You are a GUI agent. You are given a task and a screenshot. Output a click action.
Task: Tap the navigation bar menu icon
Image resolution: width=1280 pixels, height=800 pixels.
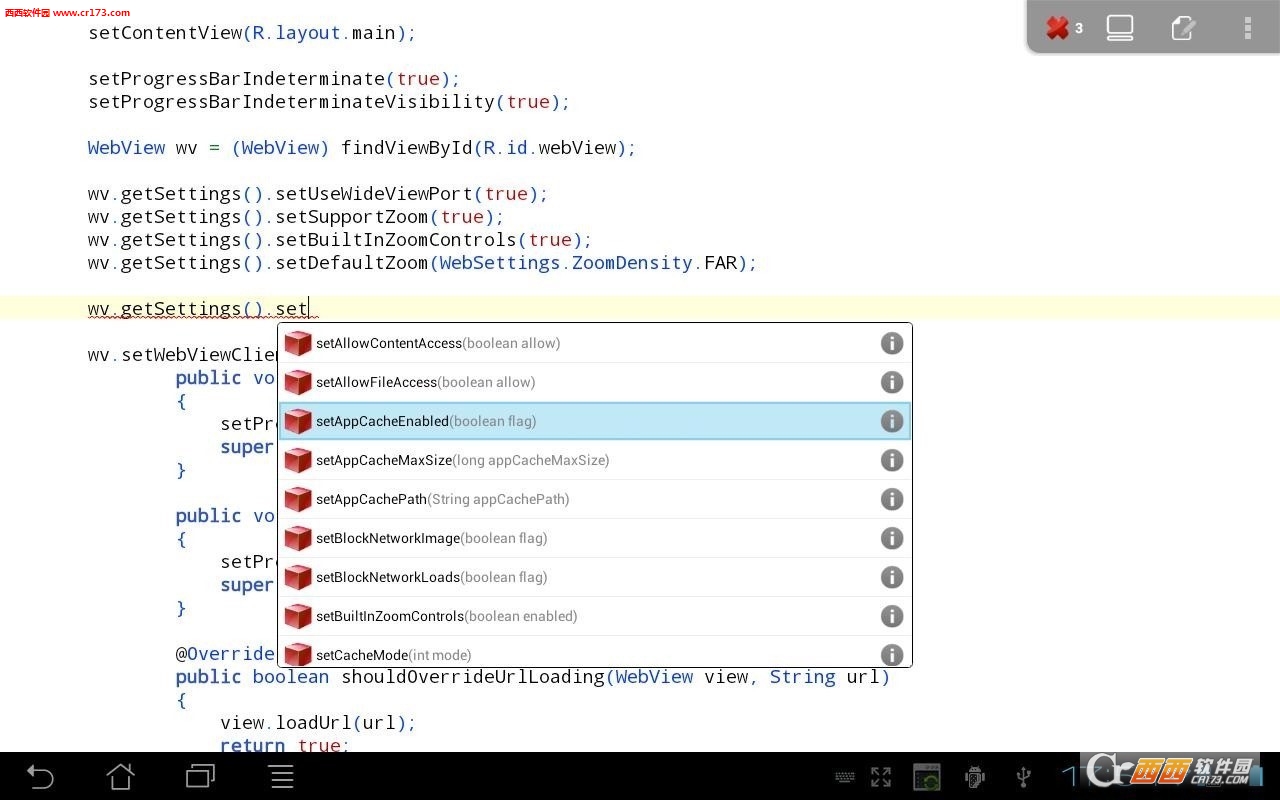tap(282, 776)
